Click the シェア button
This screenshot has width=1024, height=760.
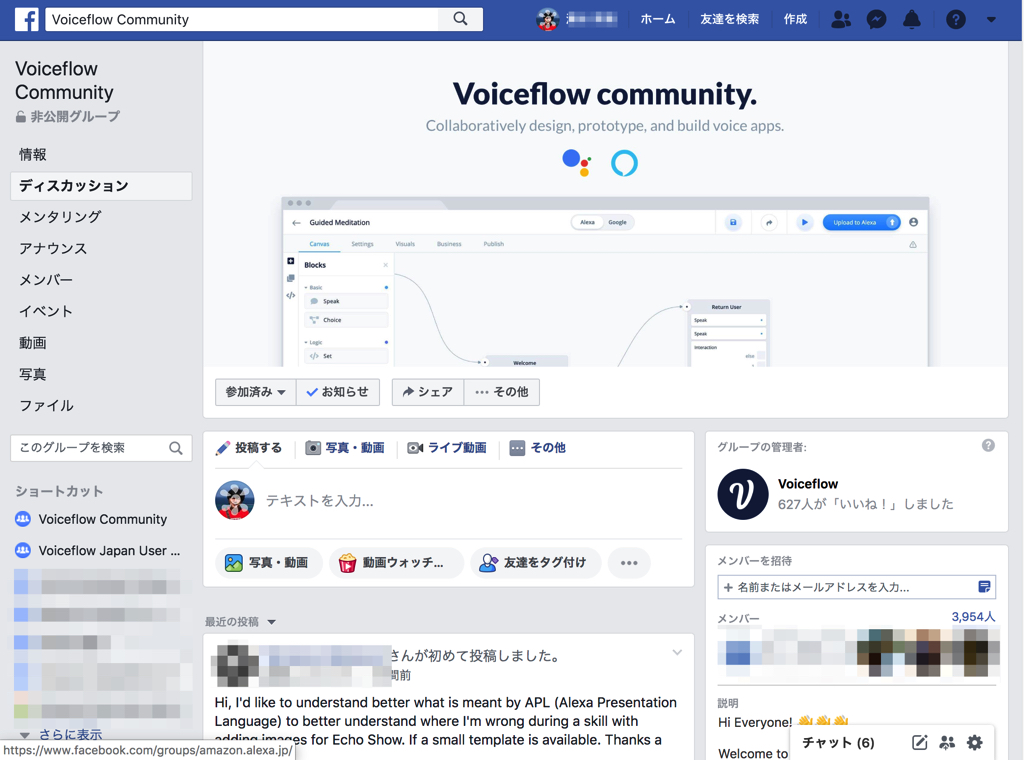428,392
